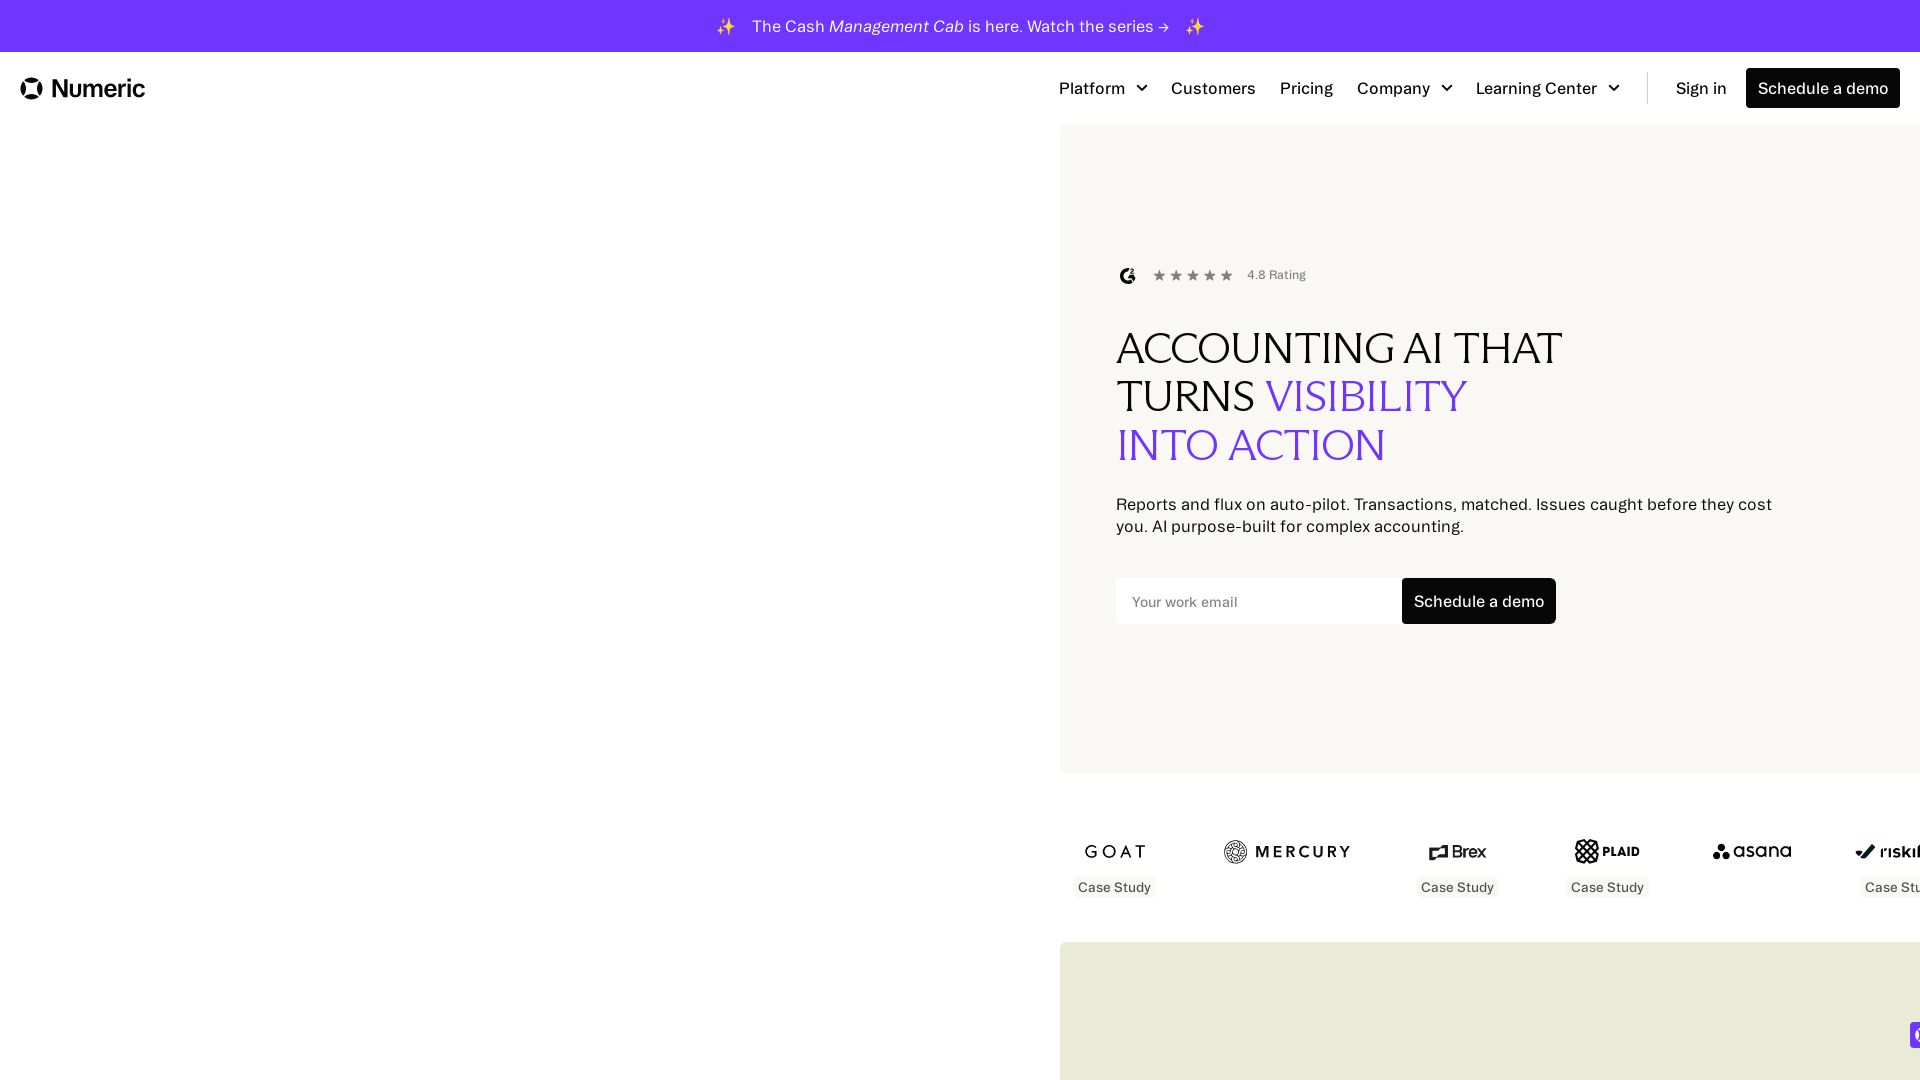Open the Cash Management Cab banner link
Screen dimensions: 1920x1080
(960, 26)
